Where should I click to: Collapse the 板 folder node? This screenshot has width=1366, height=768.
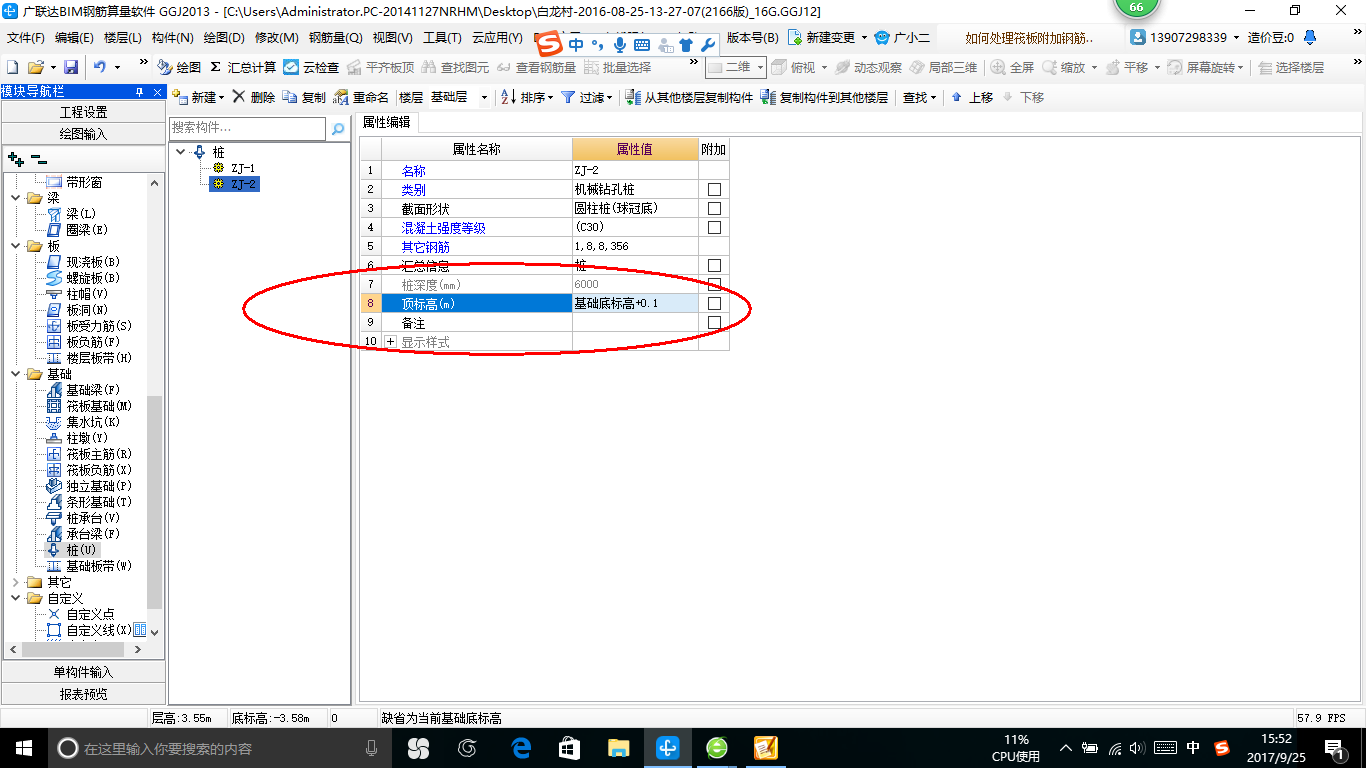click(16, 246)
